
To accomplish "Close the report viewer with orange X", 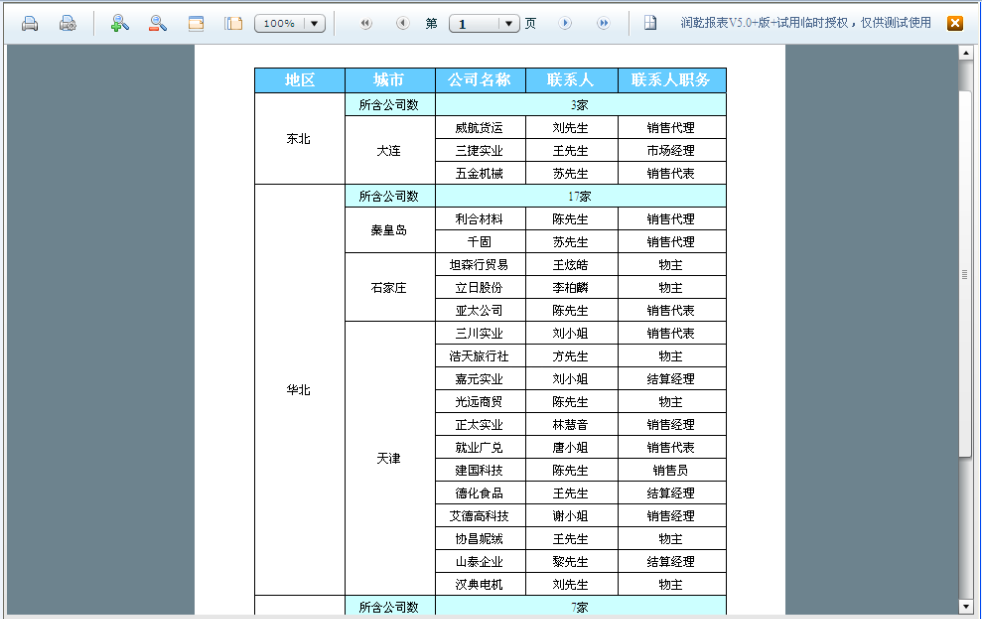I will pyautogui.click(x=955, y=24).
